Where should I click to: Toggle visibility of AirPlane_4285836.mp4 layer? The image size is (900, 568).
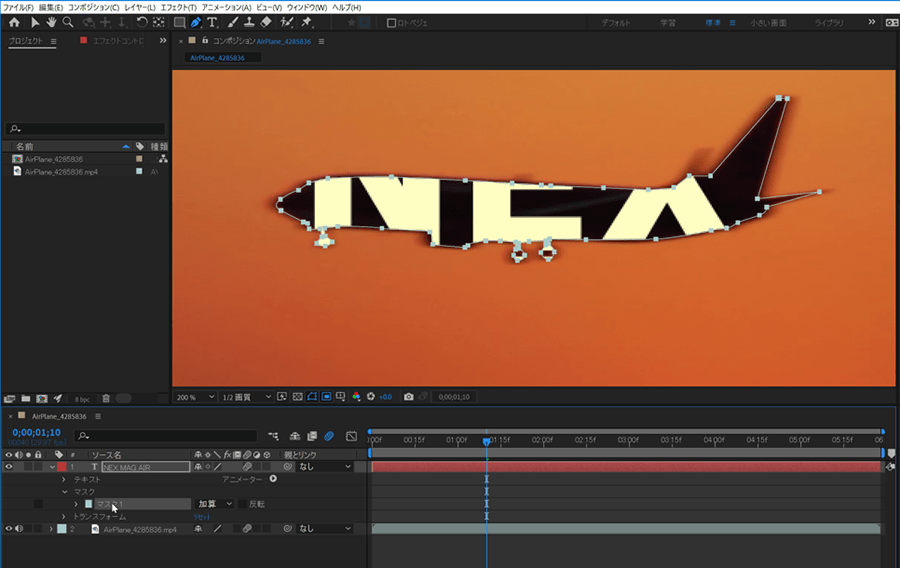click(9, 529)
